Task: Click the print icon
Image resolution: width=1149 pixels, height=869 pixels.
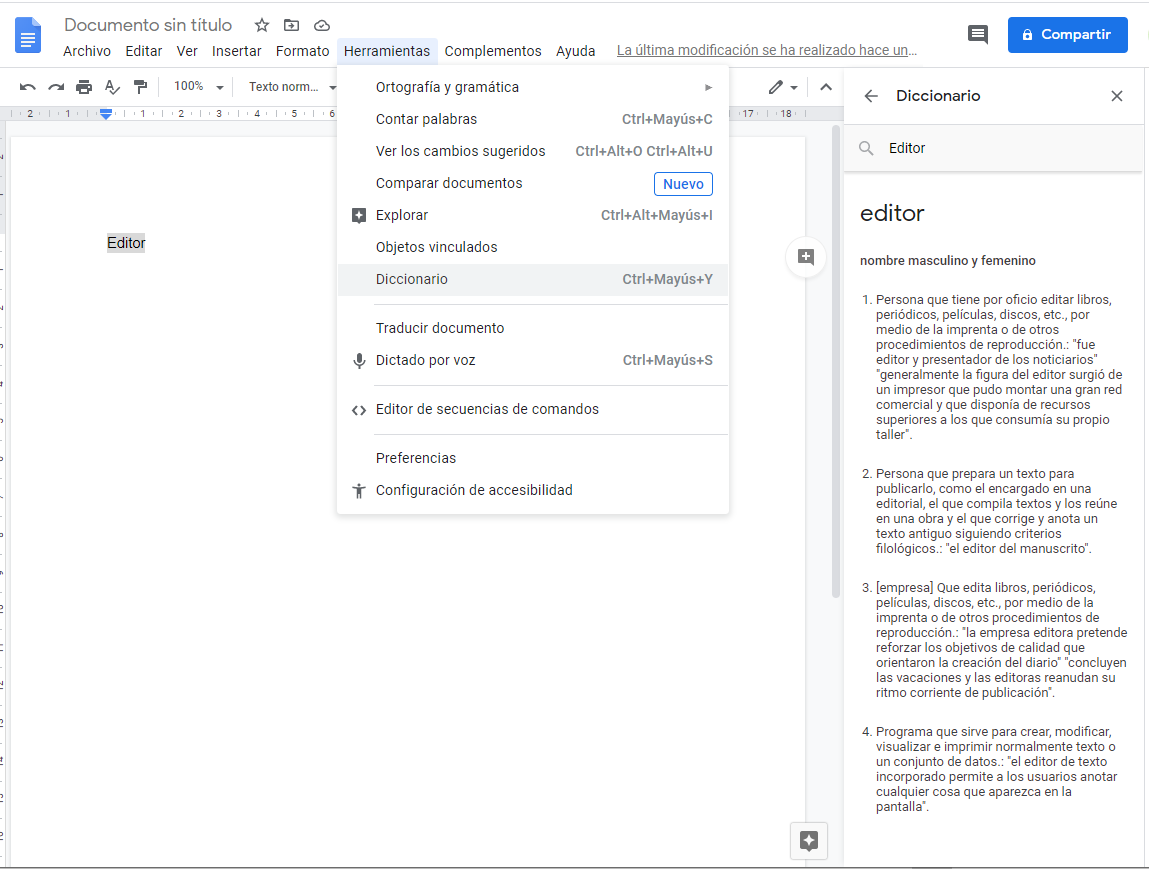Action: pyautogui.click(x=84, y=87)
